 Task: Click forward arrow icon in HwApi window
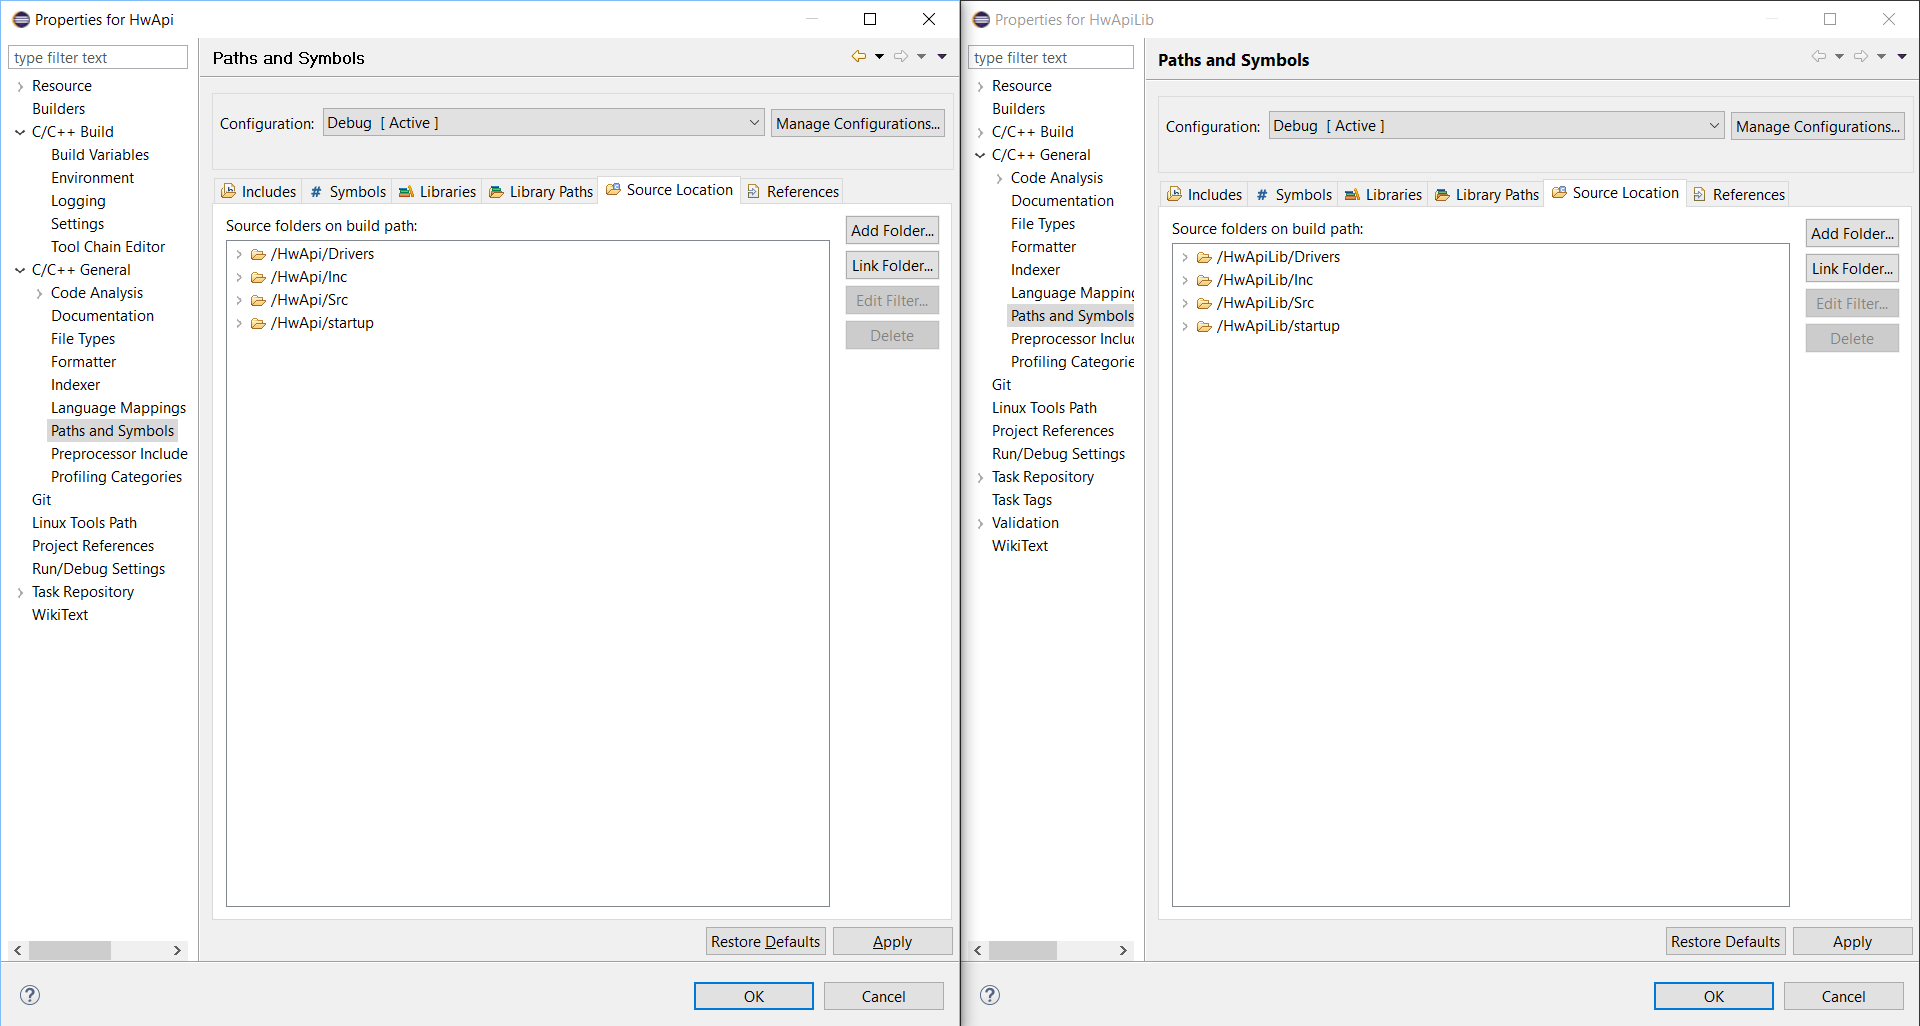click(x=901, y=57)
